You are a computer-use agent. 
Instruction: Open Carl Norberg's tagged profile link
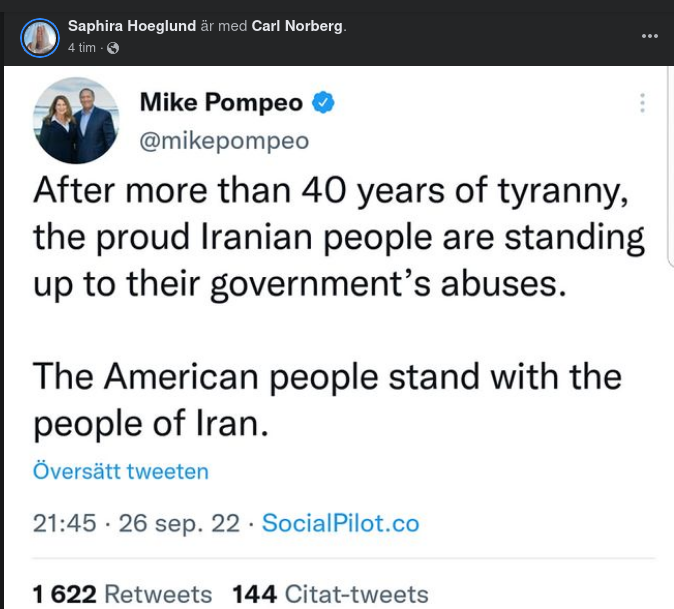pyautogui.click(x=297, y=26)
